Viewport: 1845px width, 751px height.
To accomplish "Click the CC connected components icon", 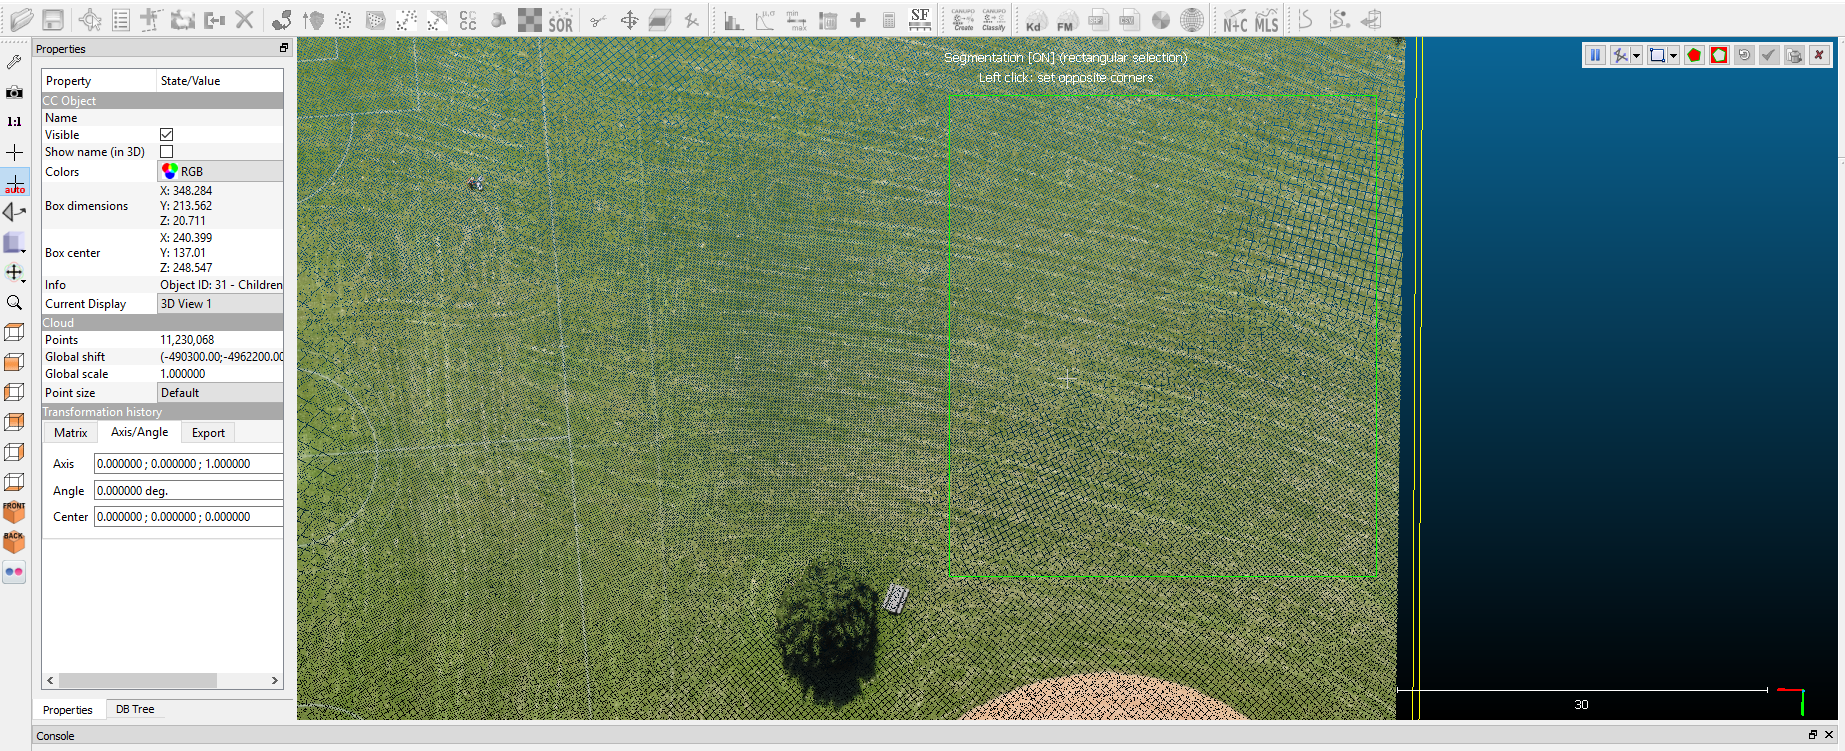I will tap(468, 19).
